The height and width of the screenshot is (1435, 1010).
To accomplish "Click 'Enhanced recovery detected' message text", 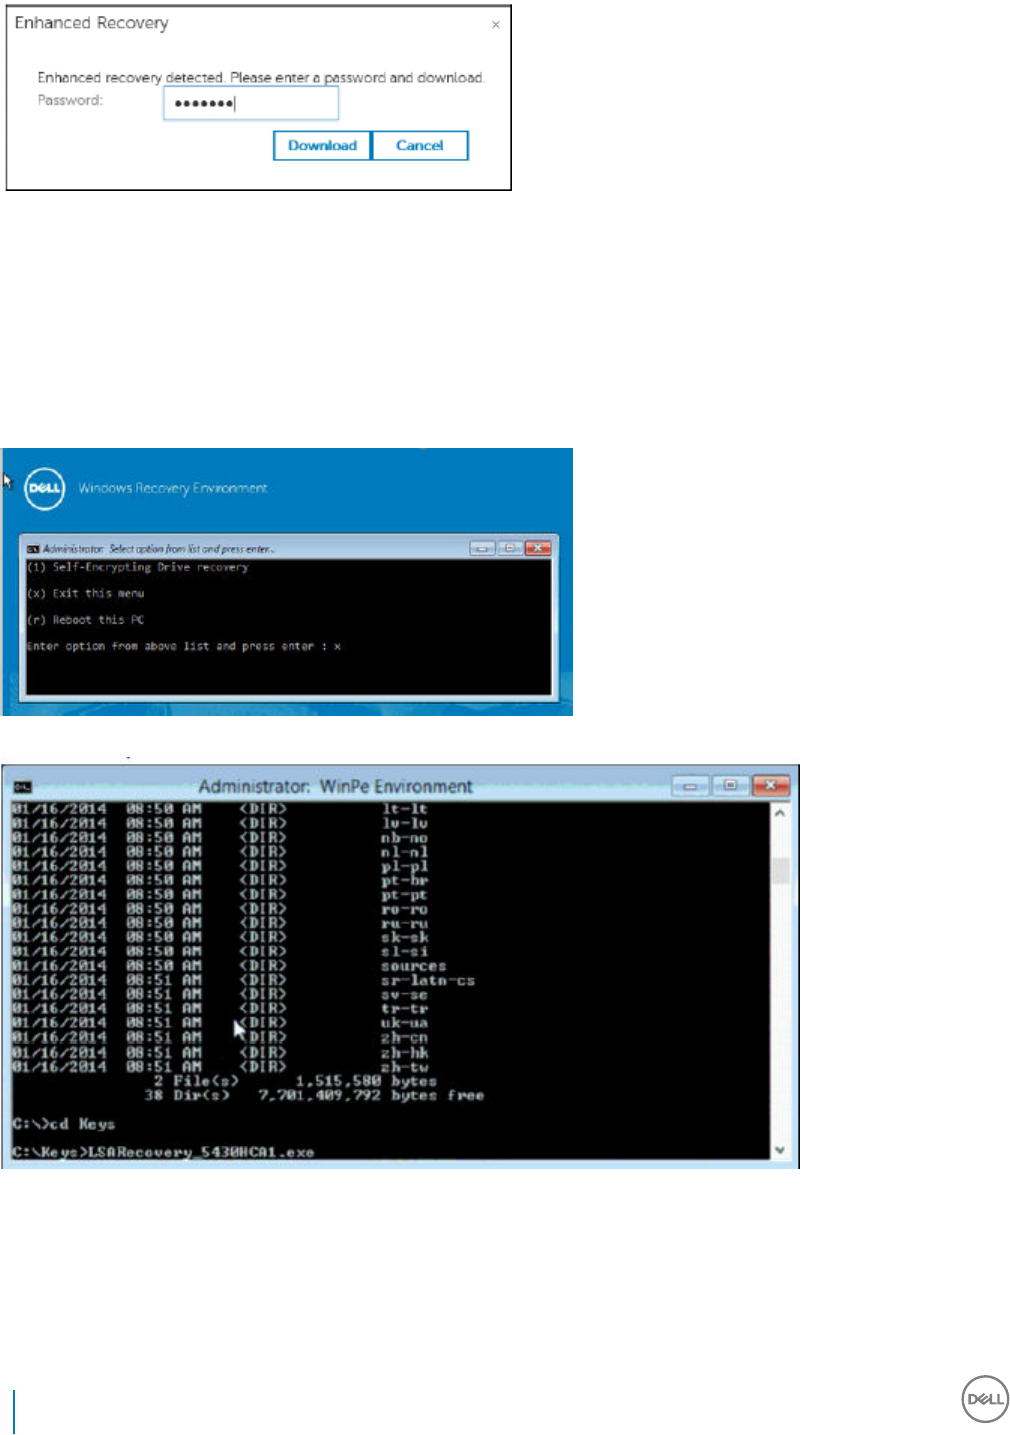I will (x=261, y=78).
